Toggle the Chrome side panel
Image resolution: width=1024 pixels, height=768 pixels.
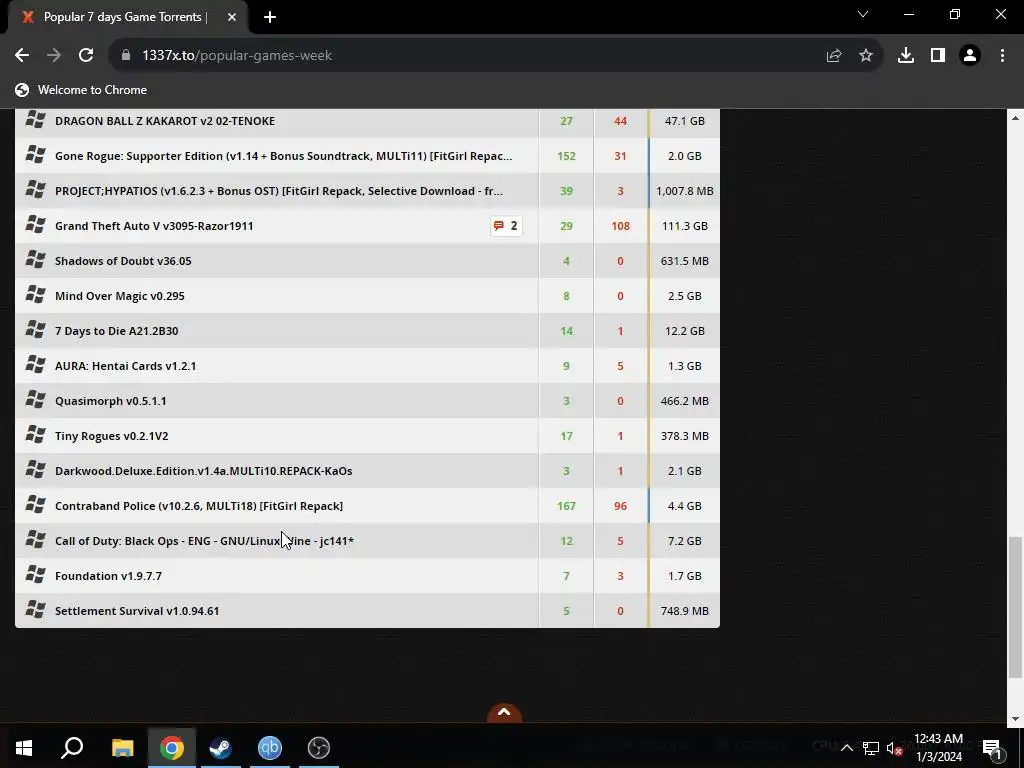coord(938,56)
